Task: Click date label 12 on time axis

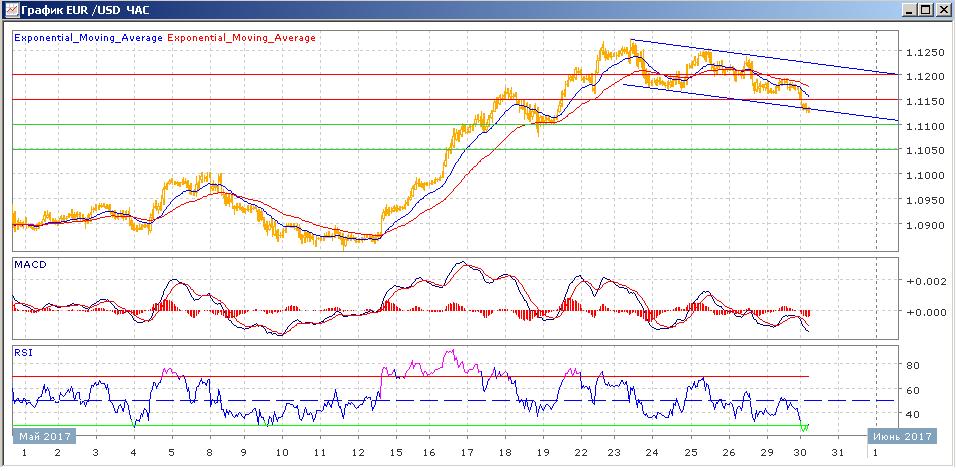Action: pos(358,453)
